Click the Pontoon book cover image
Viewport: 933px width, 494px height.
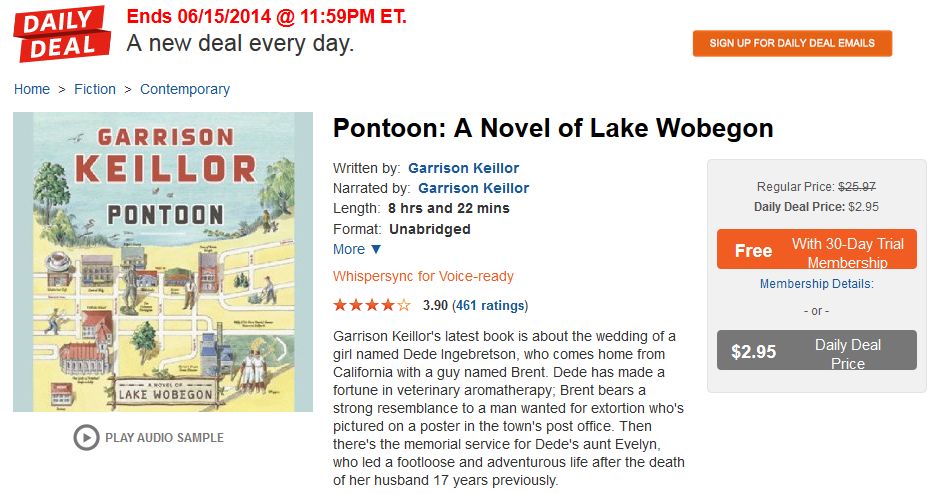point(163,262)
